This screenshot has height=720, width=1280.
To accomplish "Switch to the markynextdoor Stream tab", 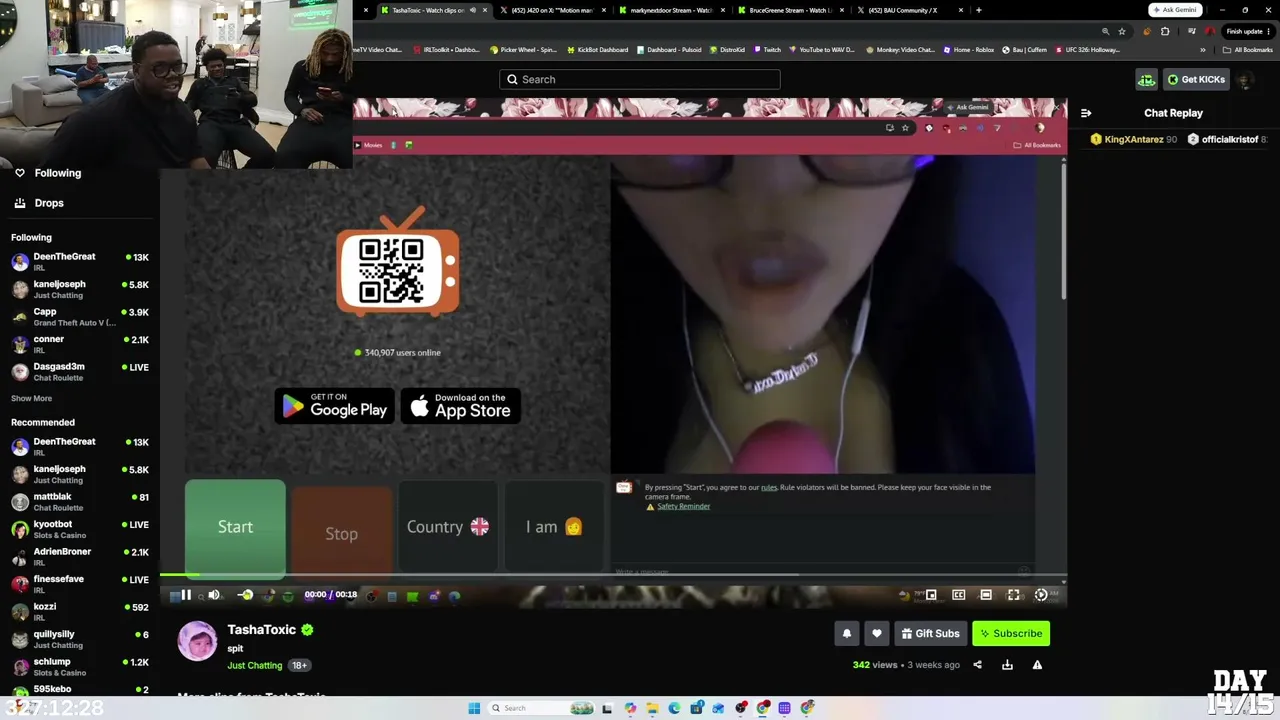I will [671, 10].
